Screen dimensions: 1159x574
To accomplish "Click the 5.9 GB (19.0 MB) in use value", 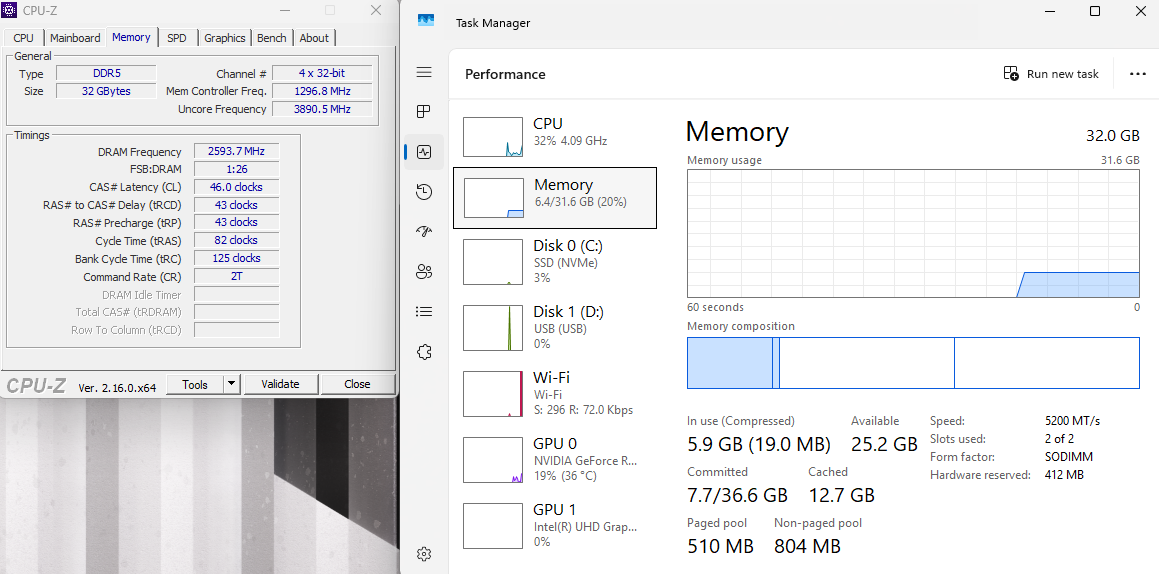I will 759,444.
